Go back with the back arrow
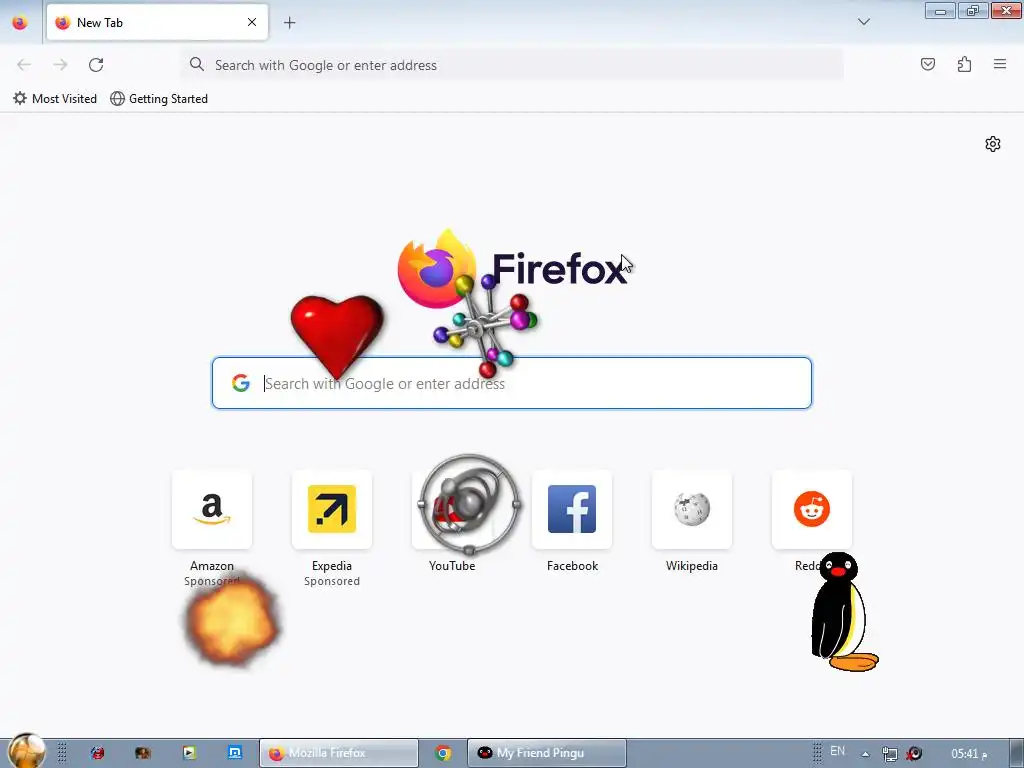1024x768 pixels. (24, 65)
